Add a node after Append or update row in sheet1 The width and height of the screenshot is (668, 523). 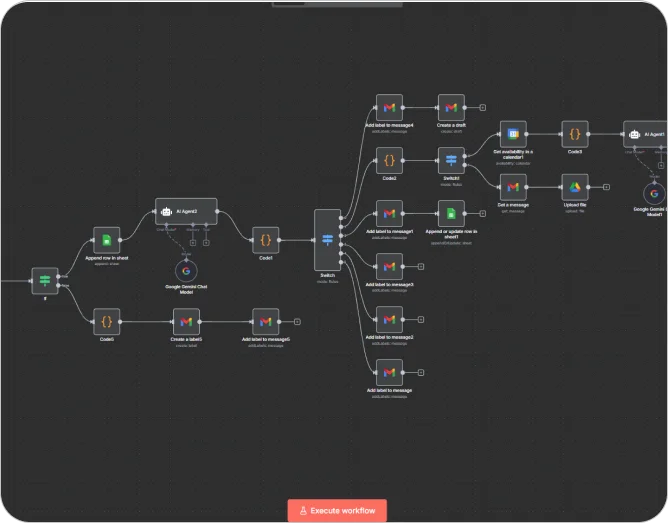[483, 213]
